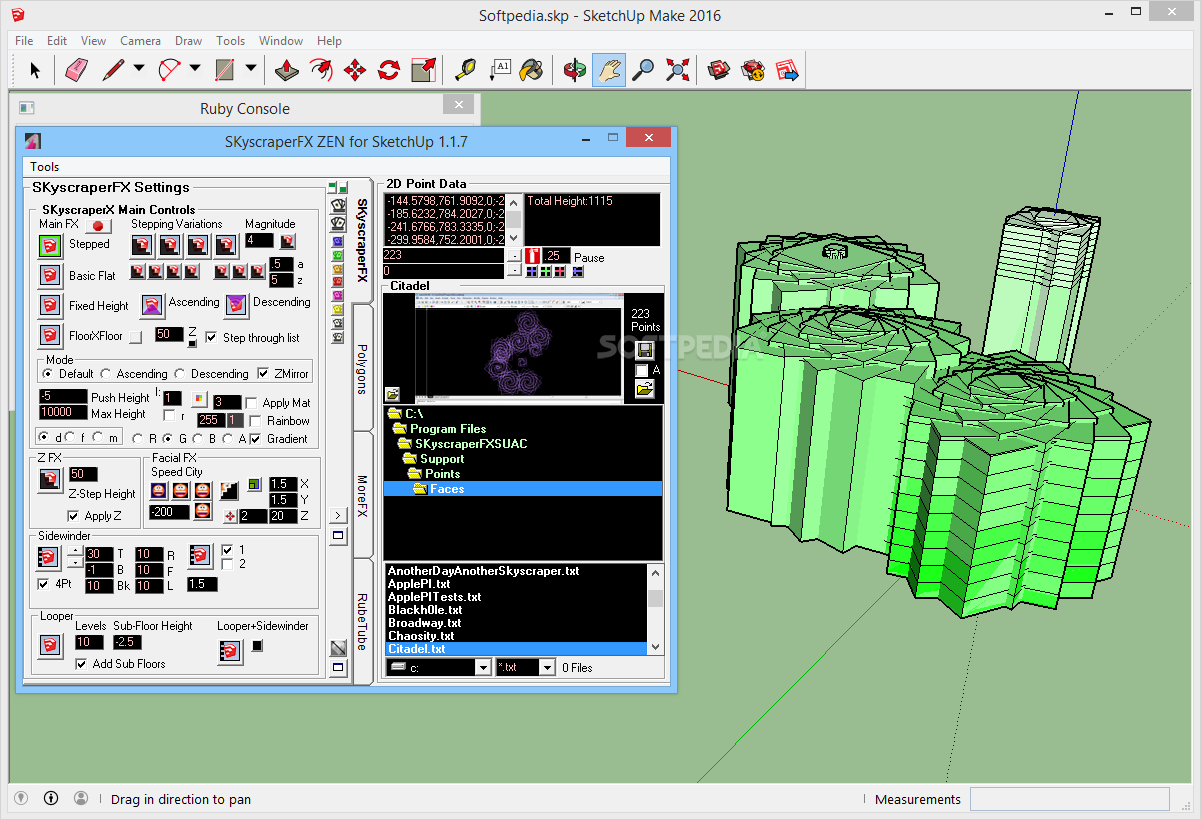
Task: Click the Descending FX icon
Action: 236,304
